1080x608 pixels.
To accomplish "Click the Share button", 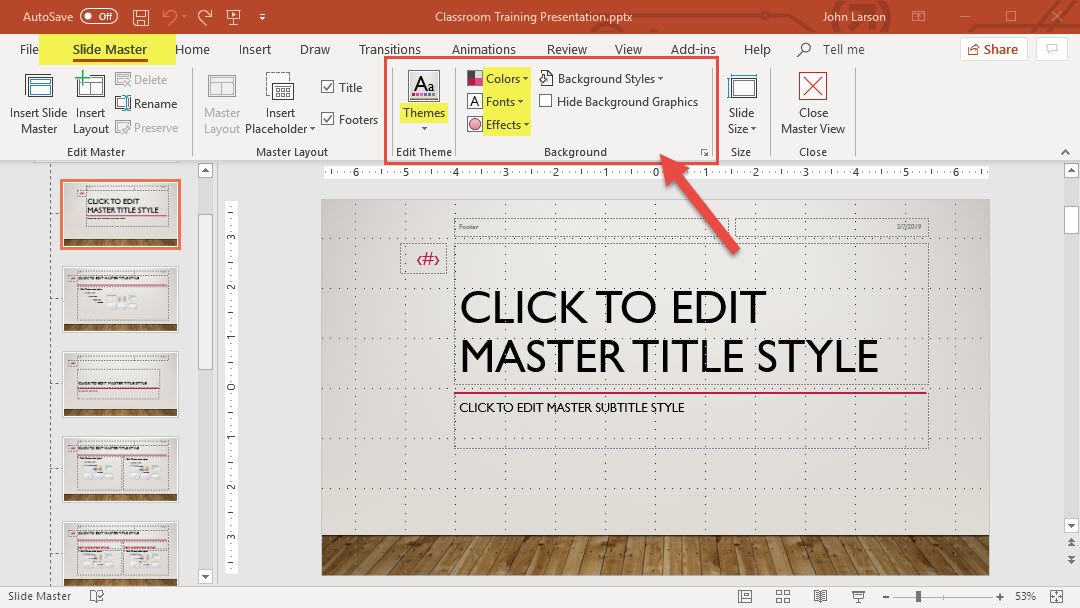I will point(993,49).
